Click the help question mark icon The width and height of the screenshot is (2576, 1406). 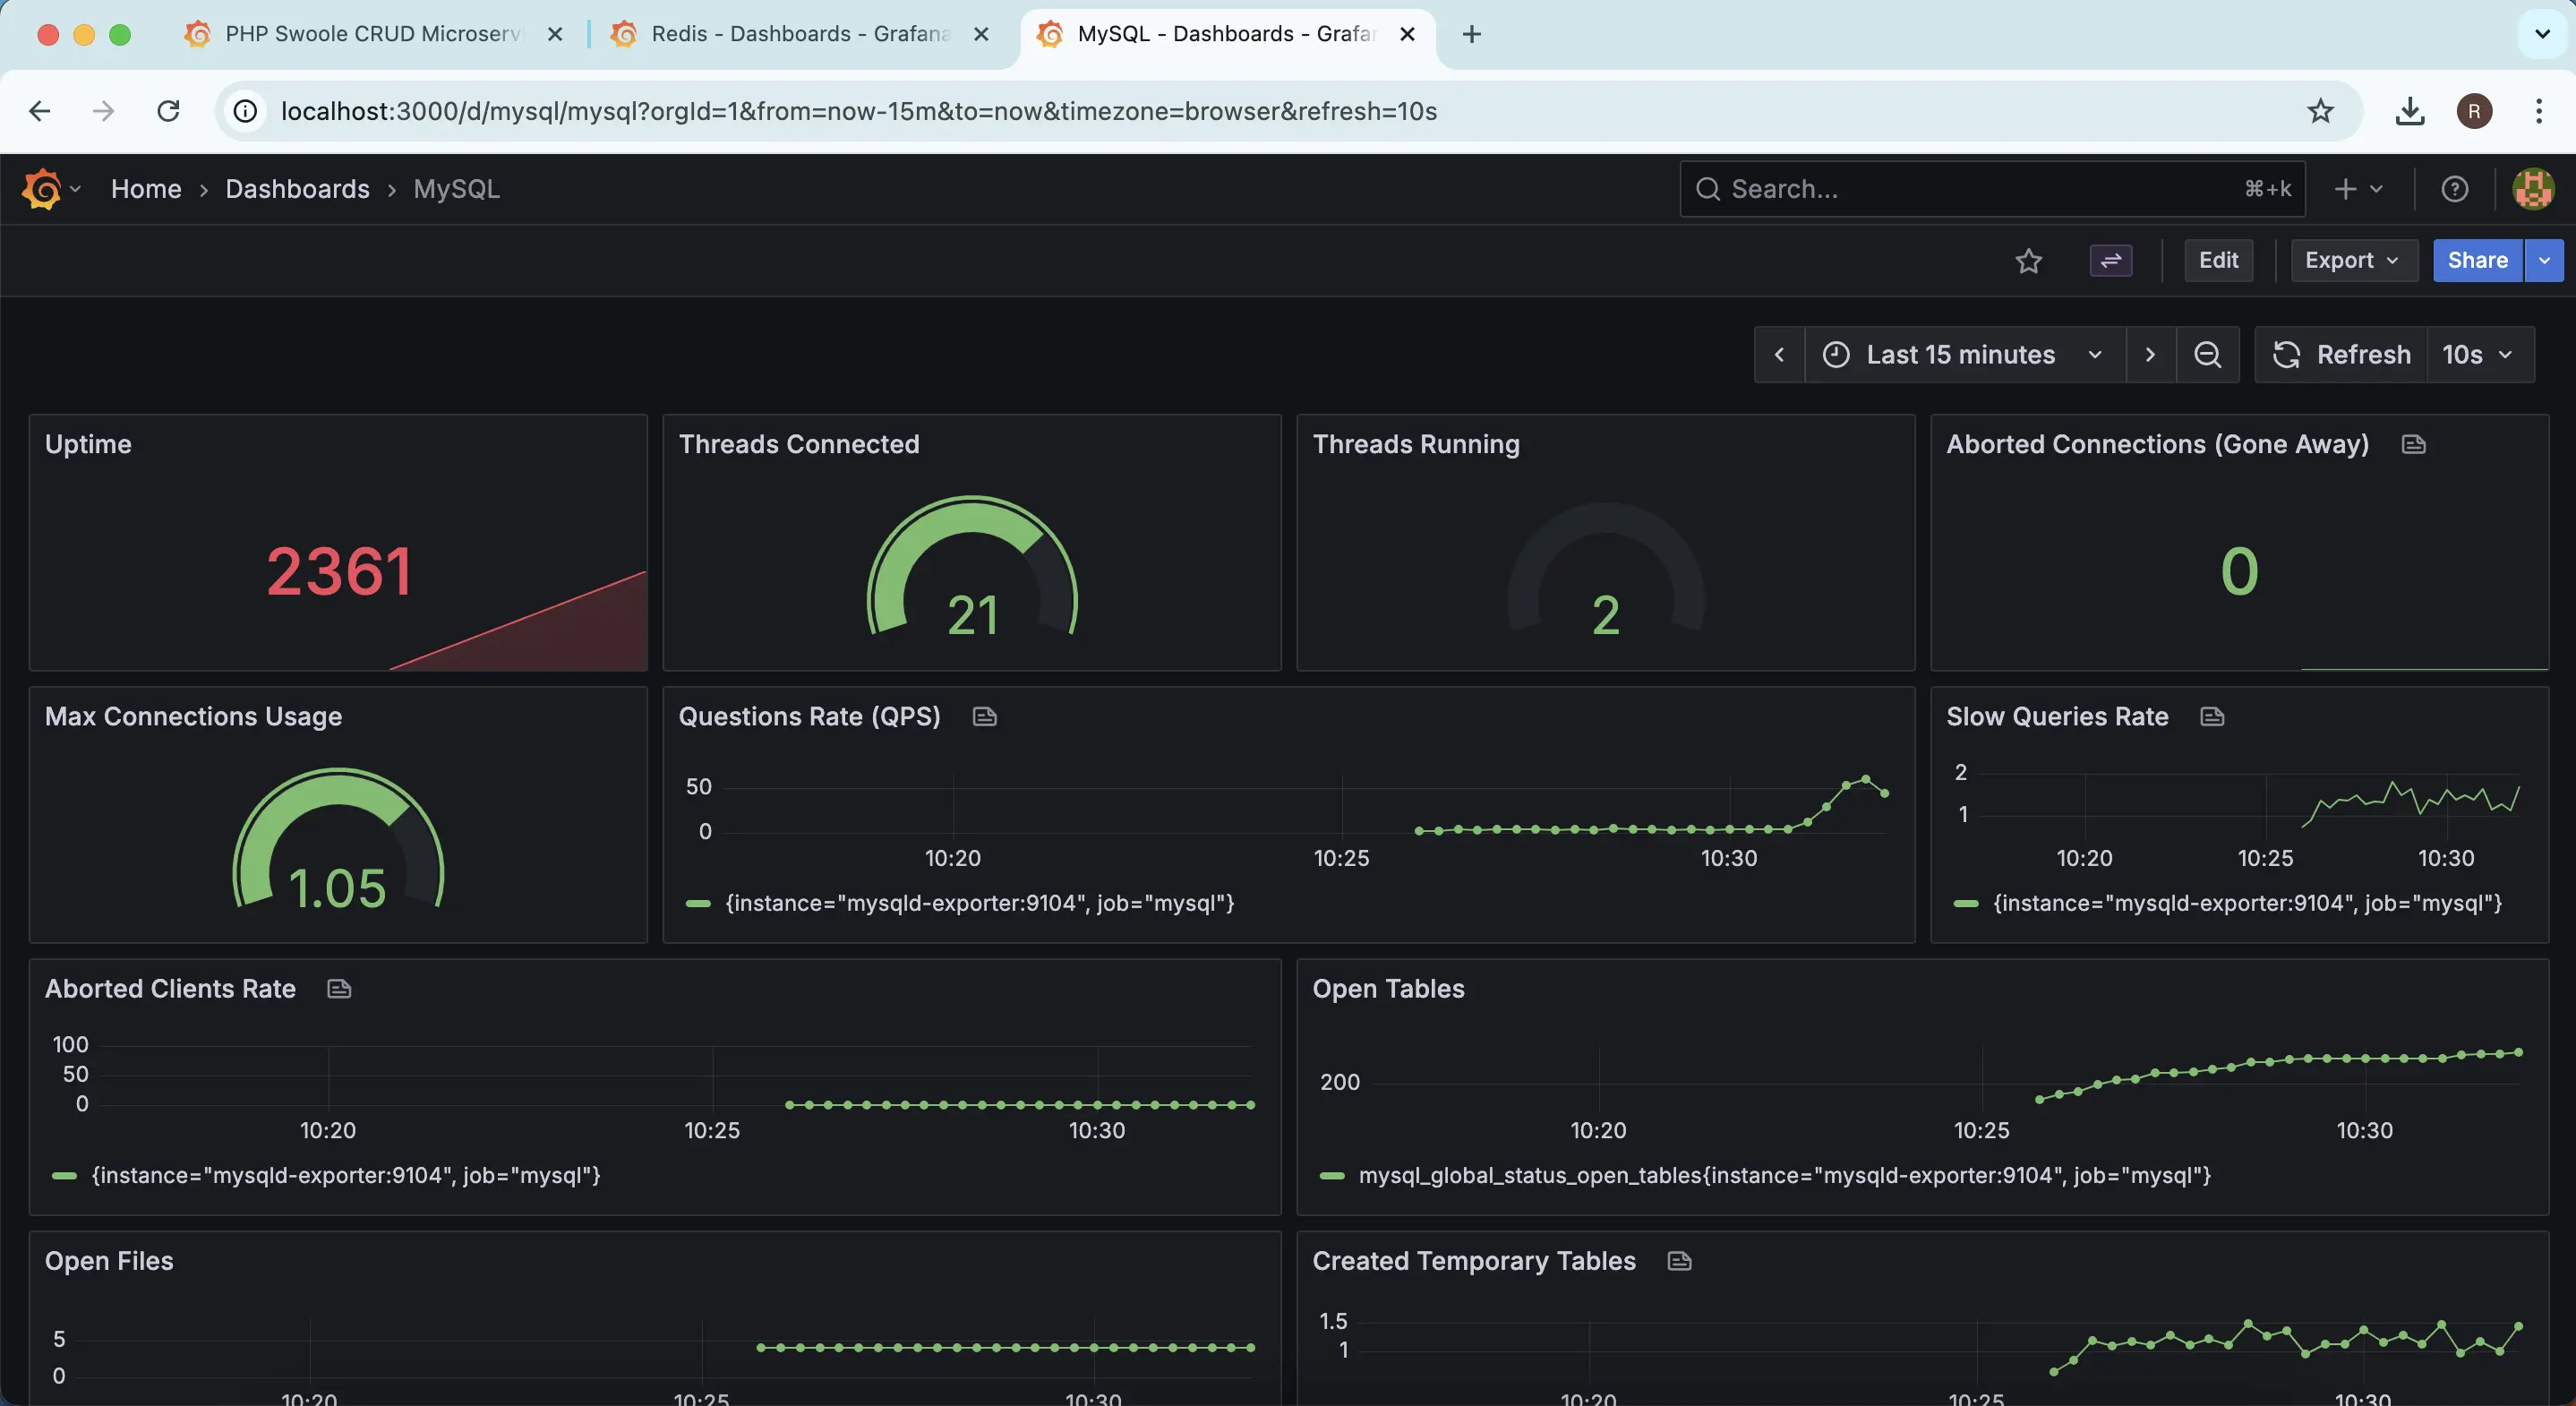click(x=2455, y=188)
